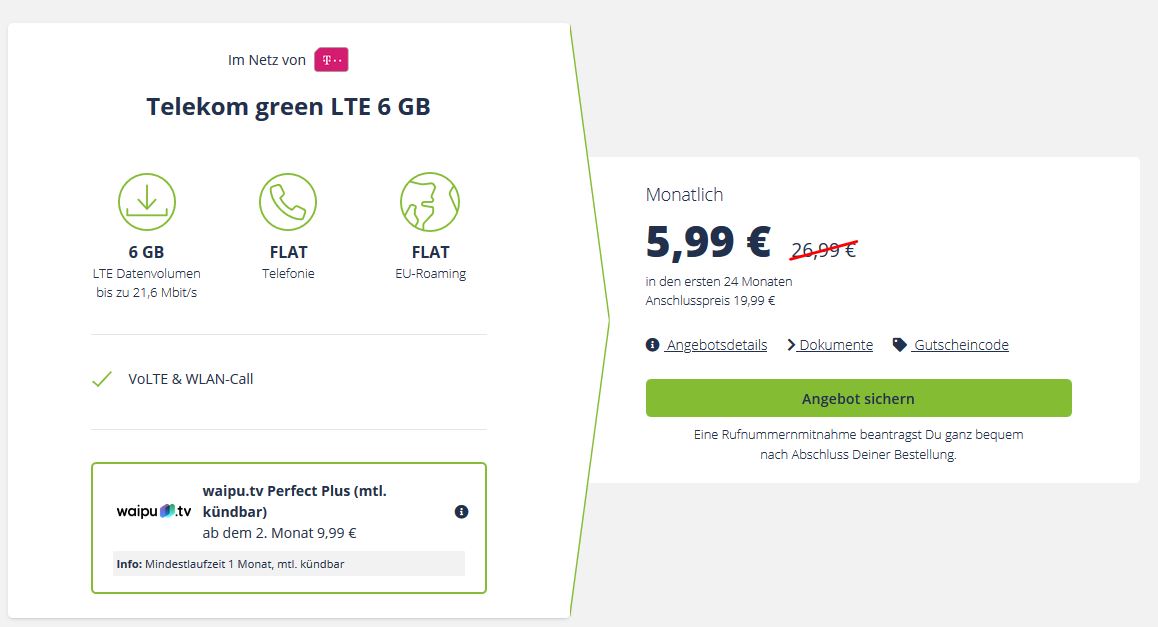Click the green checkmark beside VoLTE & WLAN-Call
Viewport: 1158px width, 627px height.
coord(102,379)
